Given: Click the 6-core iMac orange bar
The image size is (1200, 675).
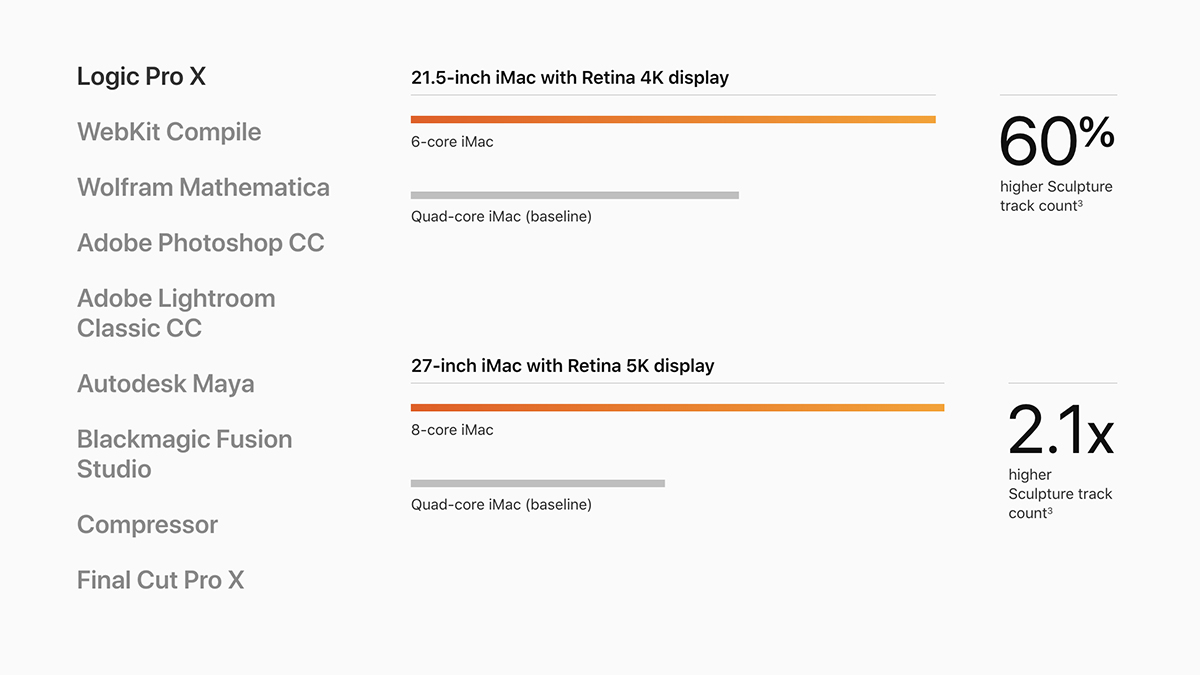Looking at the screenshot, I should pyautogui.click(x=673, y=120).
